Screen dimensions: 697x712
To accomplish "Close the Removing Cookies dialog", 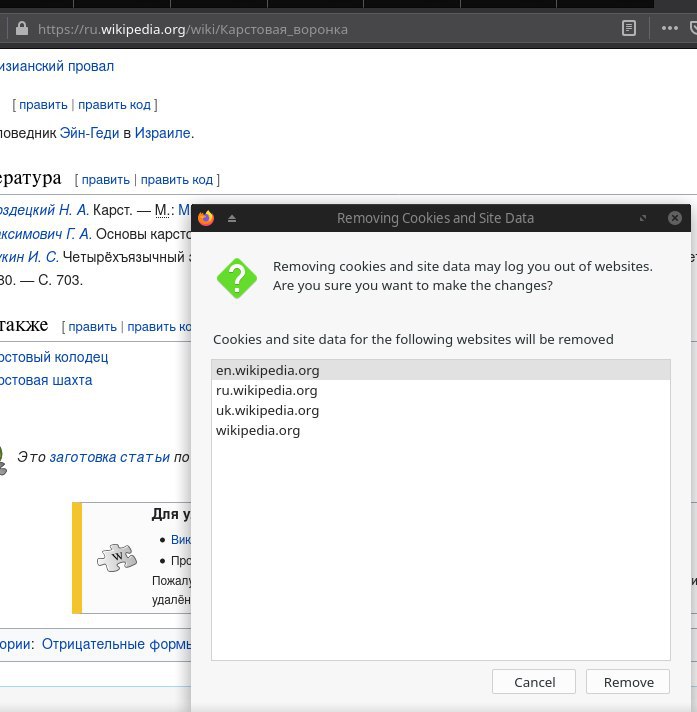I will (675, 218).
